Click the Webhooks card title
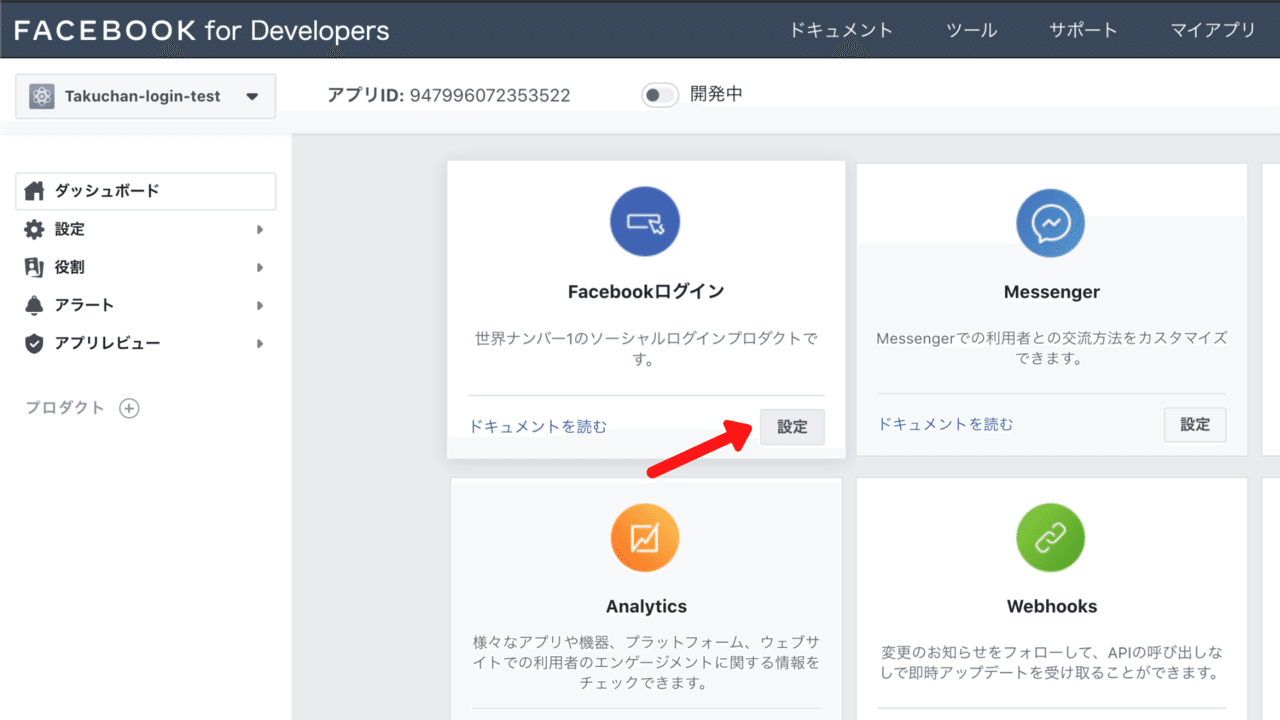1280x720 pixels. (x=1051, y=606)
